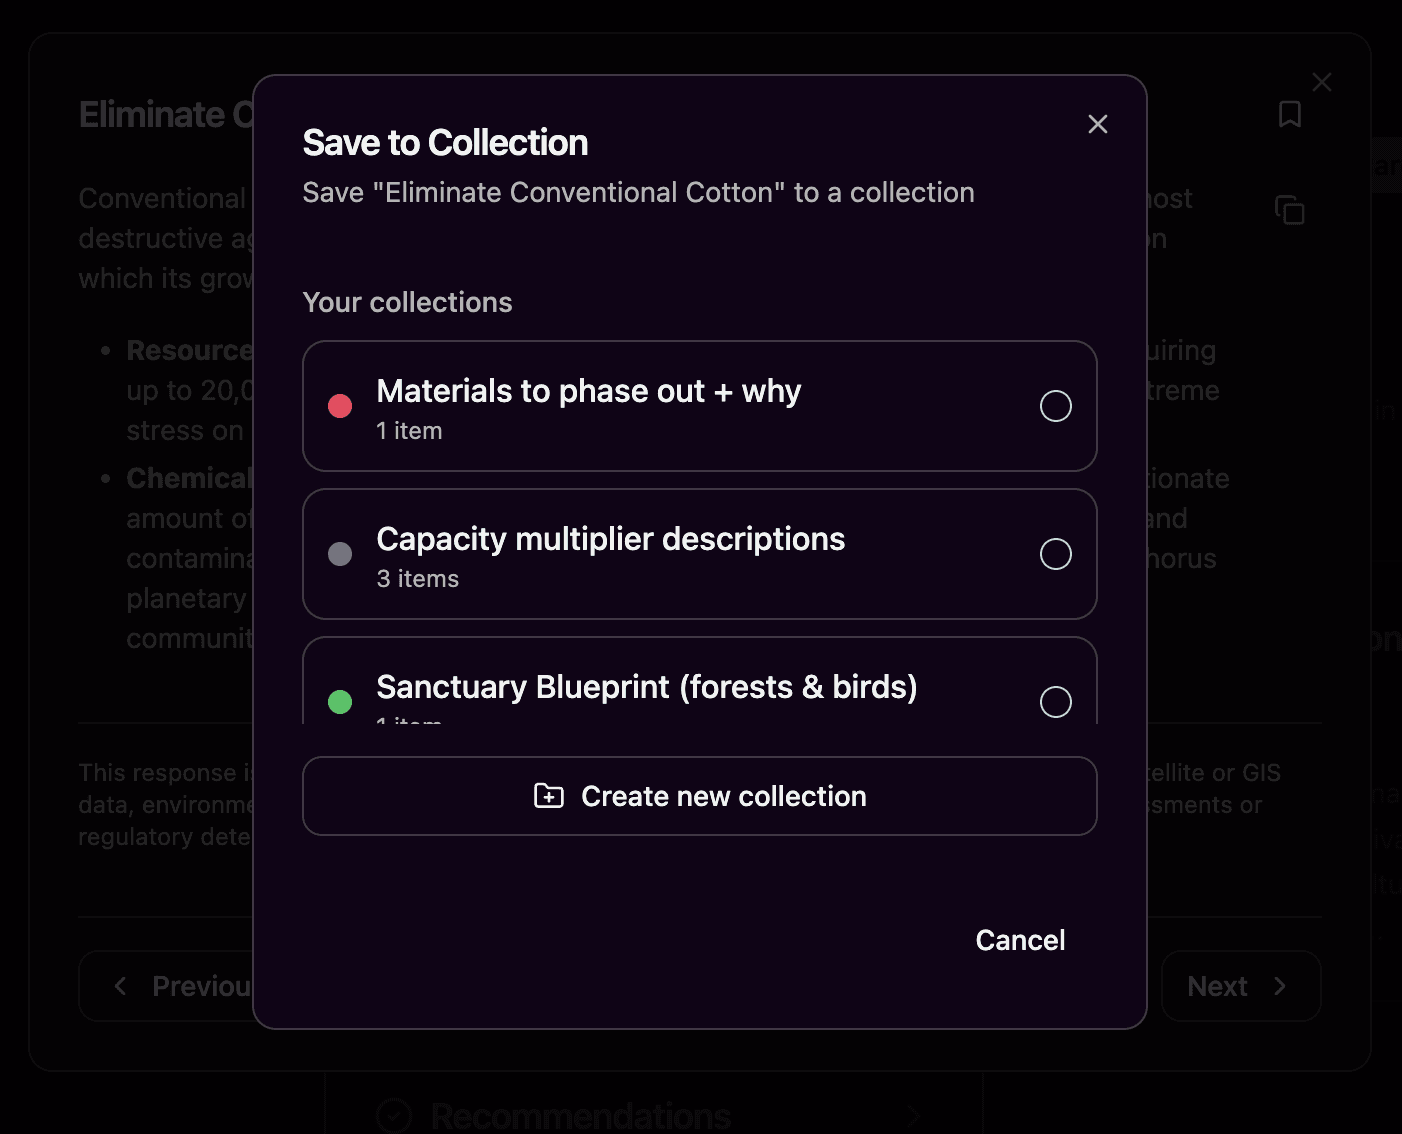Screen dimensions: 1402x1134
Task: Expand the Recommendations section chevron
Action: (x=913, y=1116)
